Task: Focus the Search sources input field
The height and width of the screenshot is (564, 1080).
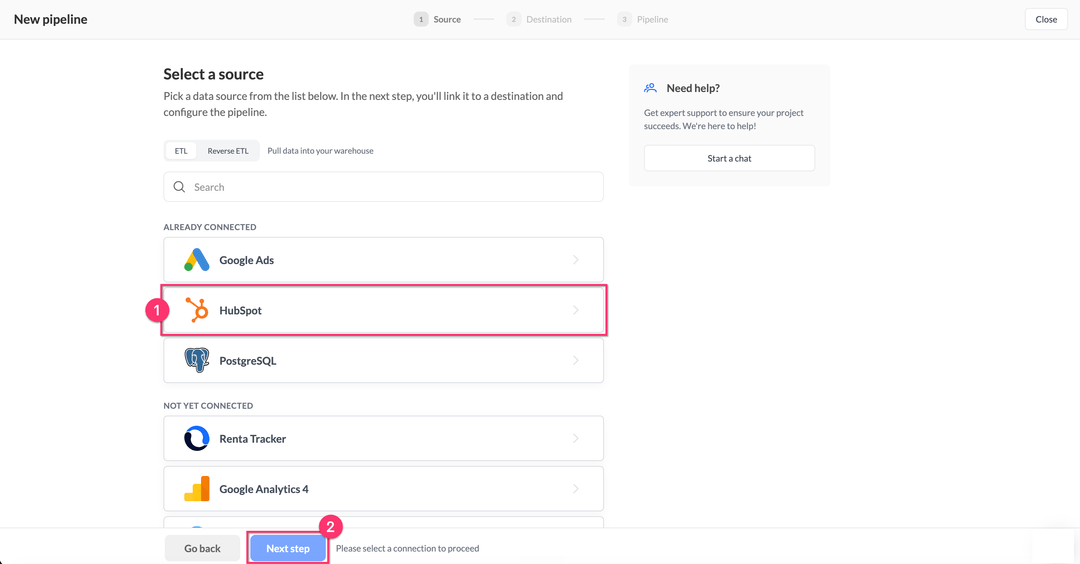Action: (x=384, y=187)
